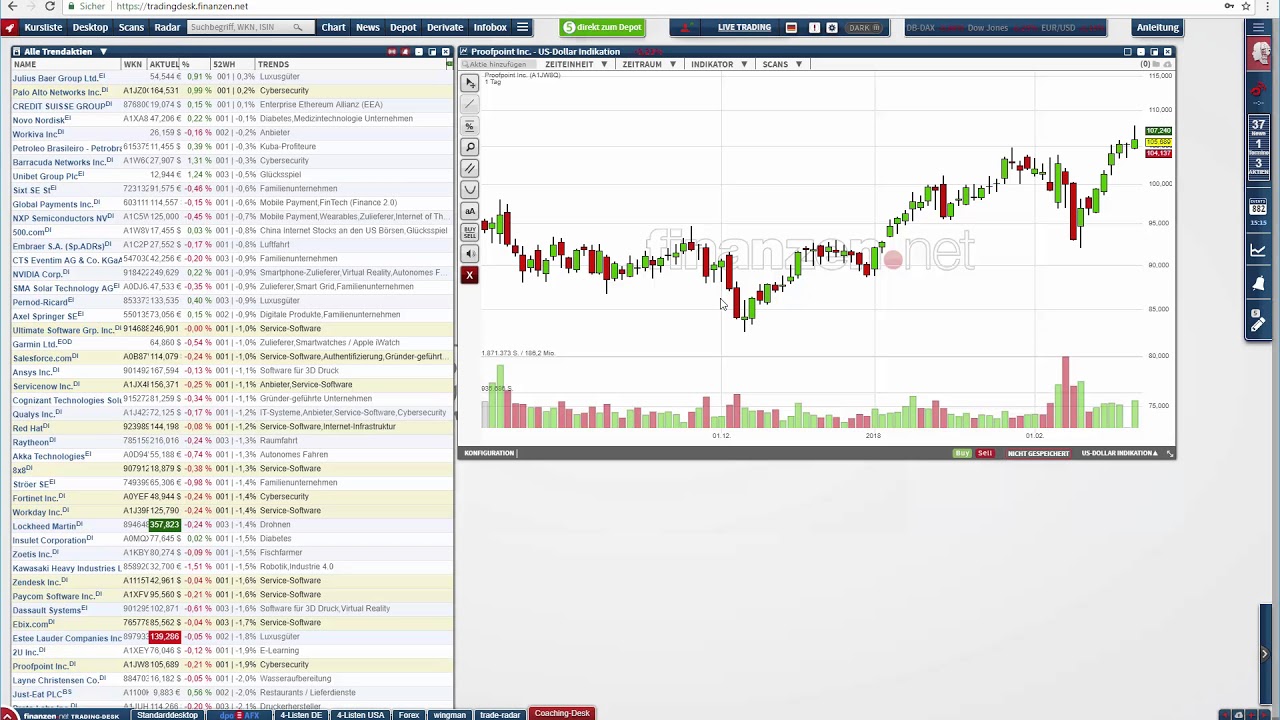Open the gear settings icon in top bar
Viewport: 1280px width, 720px height.
point(832,28)
